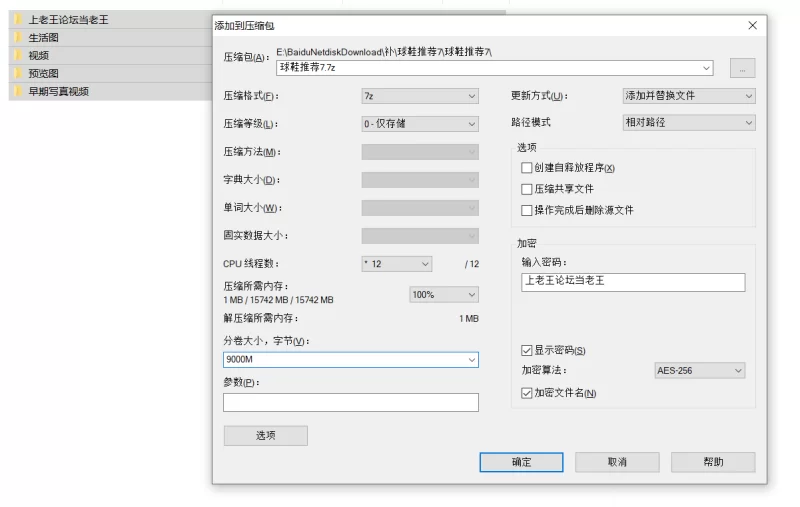Open the archive name 球鞋推荐7.7z dropdown
The height and width of the screenshot is (507, 800).
click(x=706, y=68)
